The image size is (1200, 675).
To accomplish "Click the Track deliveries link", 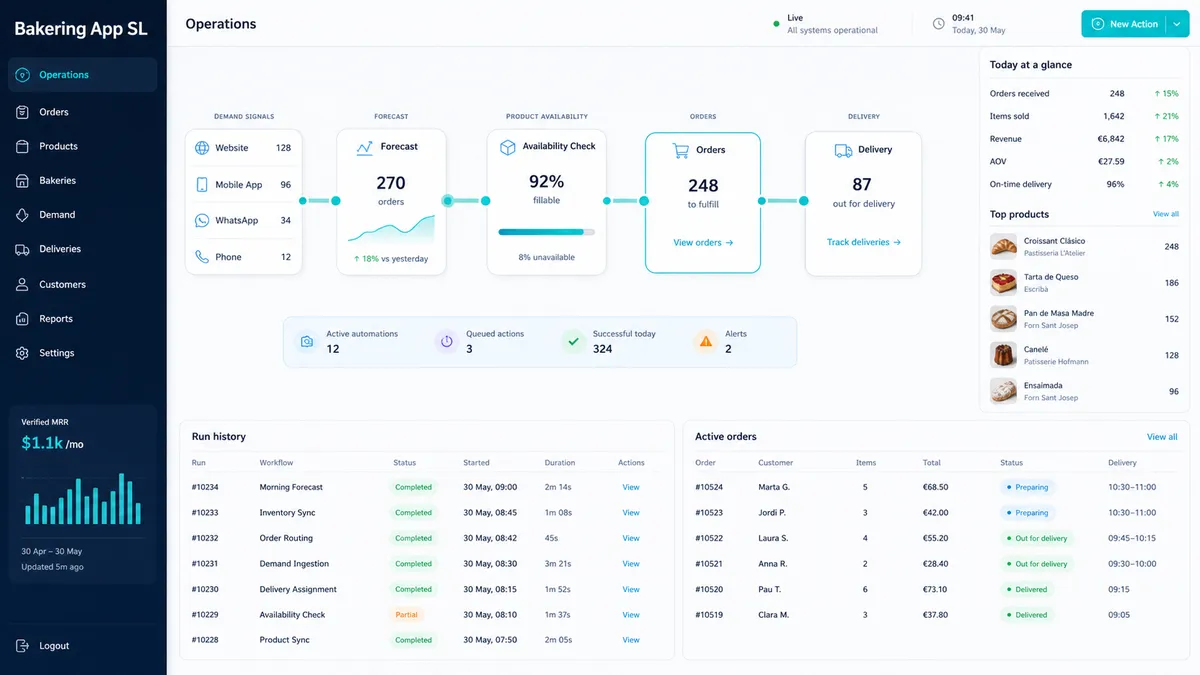I will (864, 242).
